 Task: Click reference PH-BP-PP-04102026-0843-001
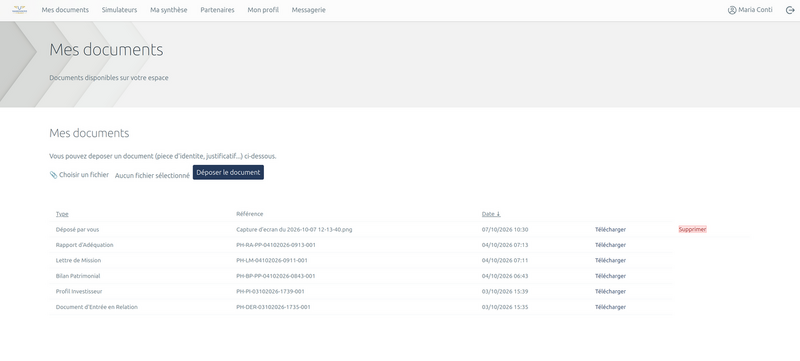click(276, 276)
